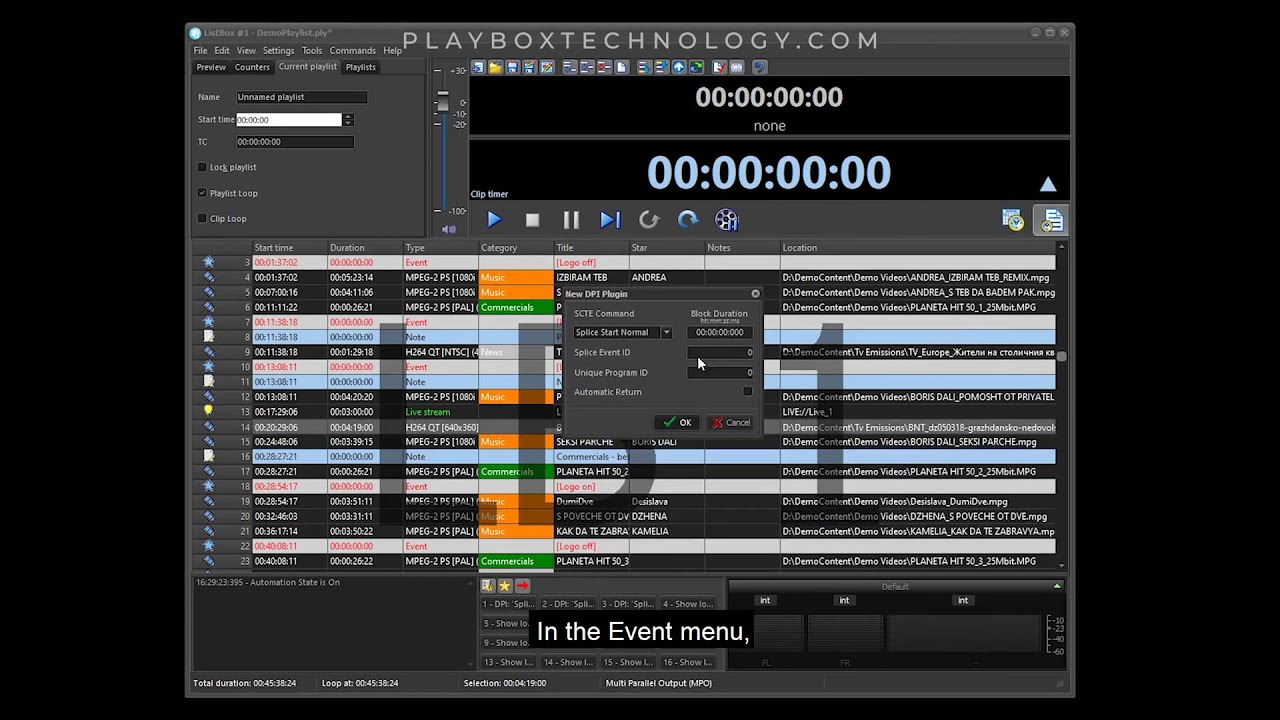Open playlist with the folder icon
Image resolution: width=1280 pixels, height=720 pixels.
(x=495, y=67)
